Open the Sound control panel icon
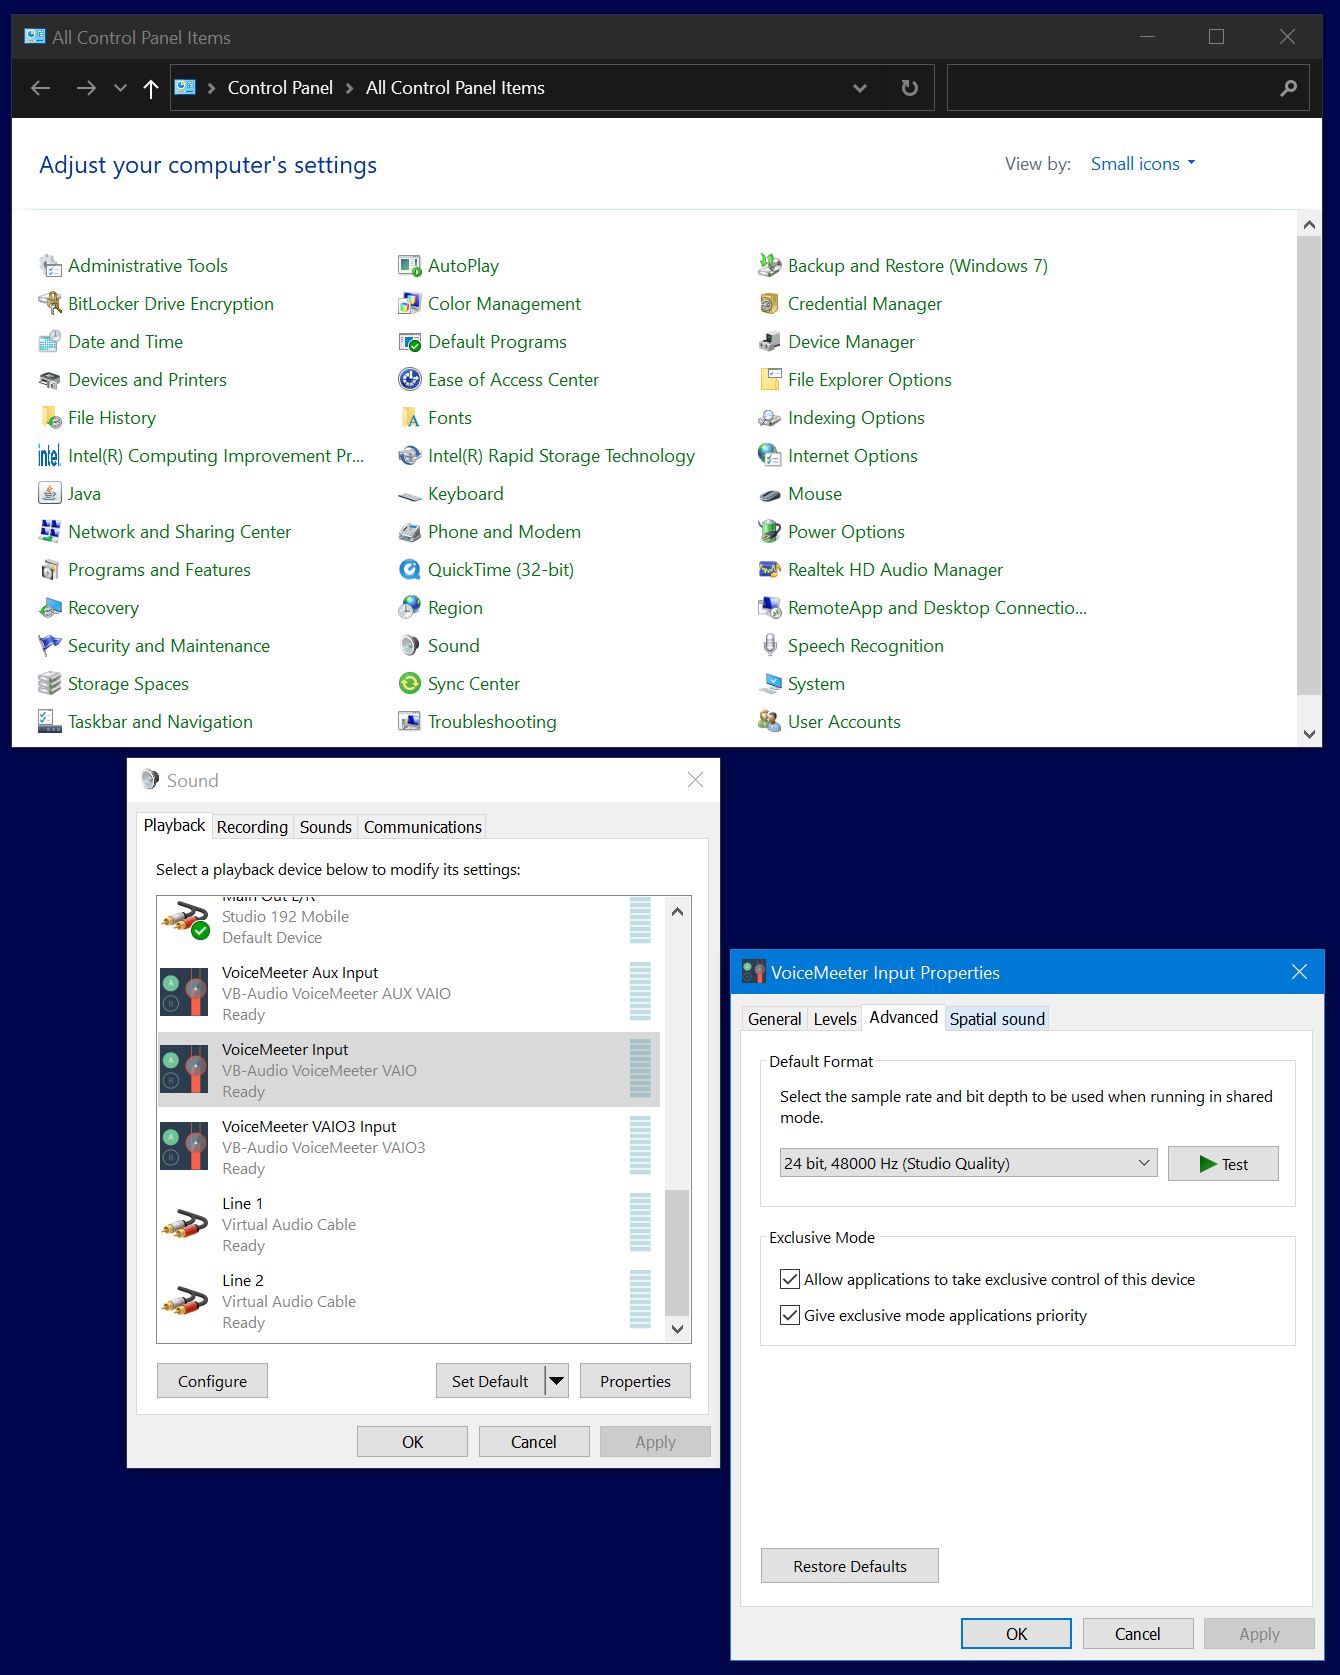This screenshot has width=1340, height=1675. (x=410, y=646)
